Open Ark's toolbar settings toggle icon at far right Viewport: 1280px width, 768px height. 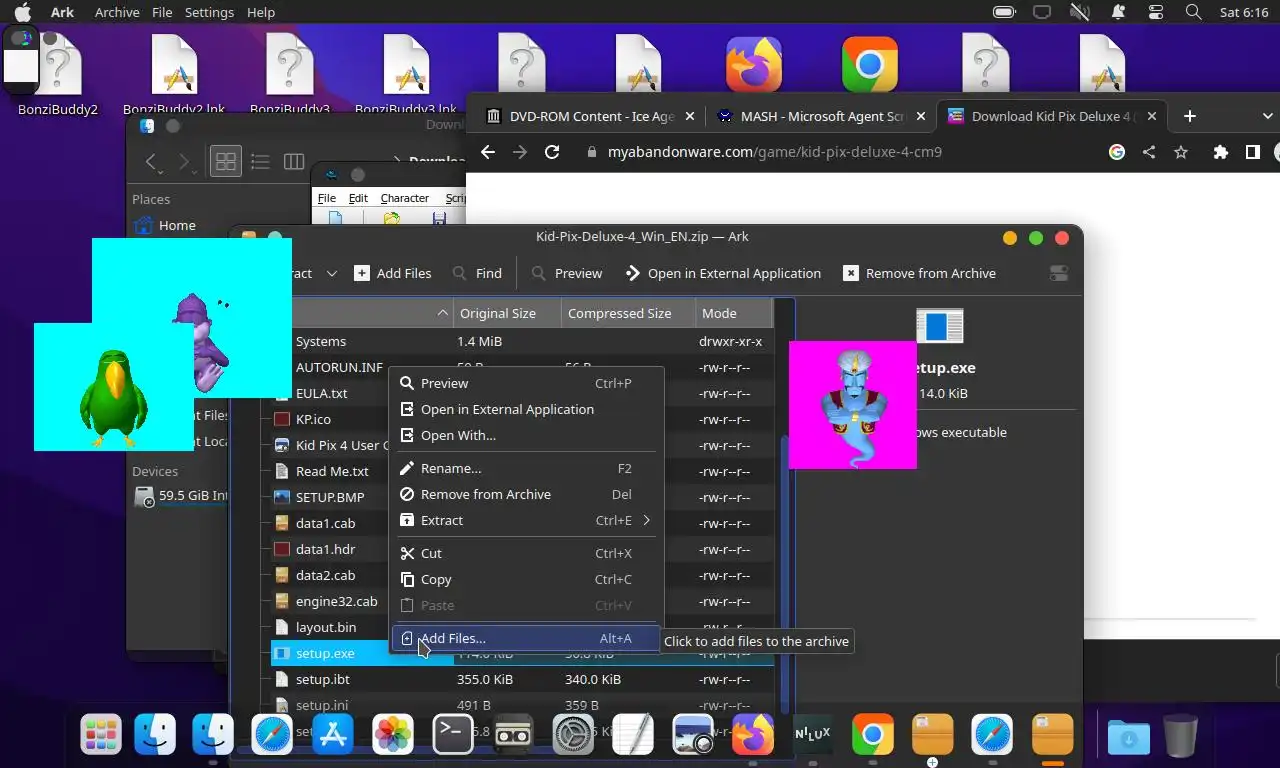tap(1059, 273)
